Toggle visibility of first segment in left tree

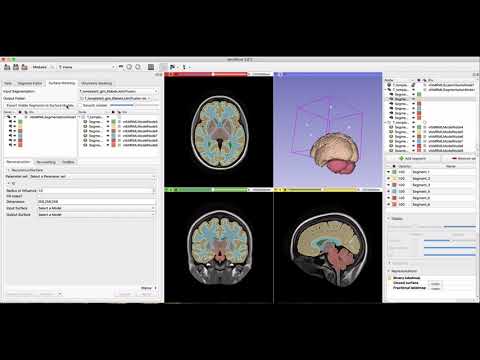(x=15, y=122)
